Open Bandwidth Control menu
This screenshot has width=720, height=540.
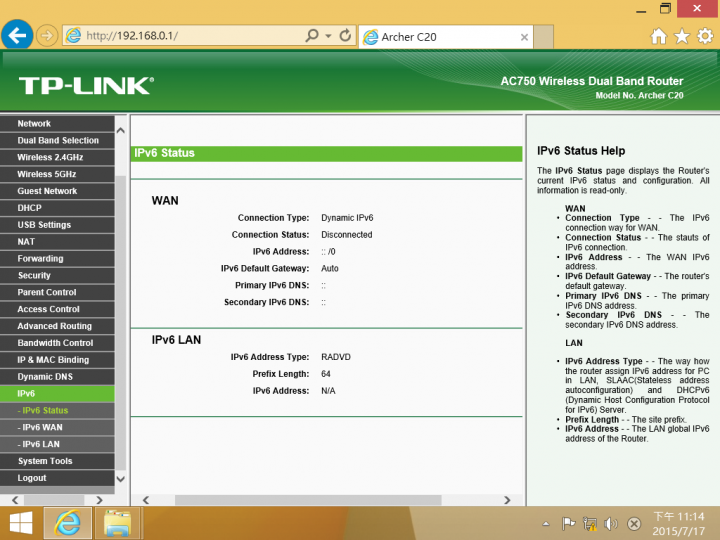(57, 343)
